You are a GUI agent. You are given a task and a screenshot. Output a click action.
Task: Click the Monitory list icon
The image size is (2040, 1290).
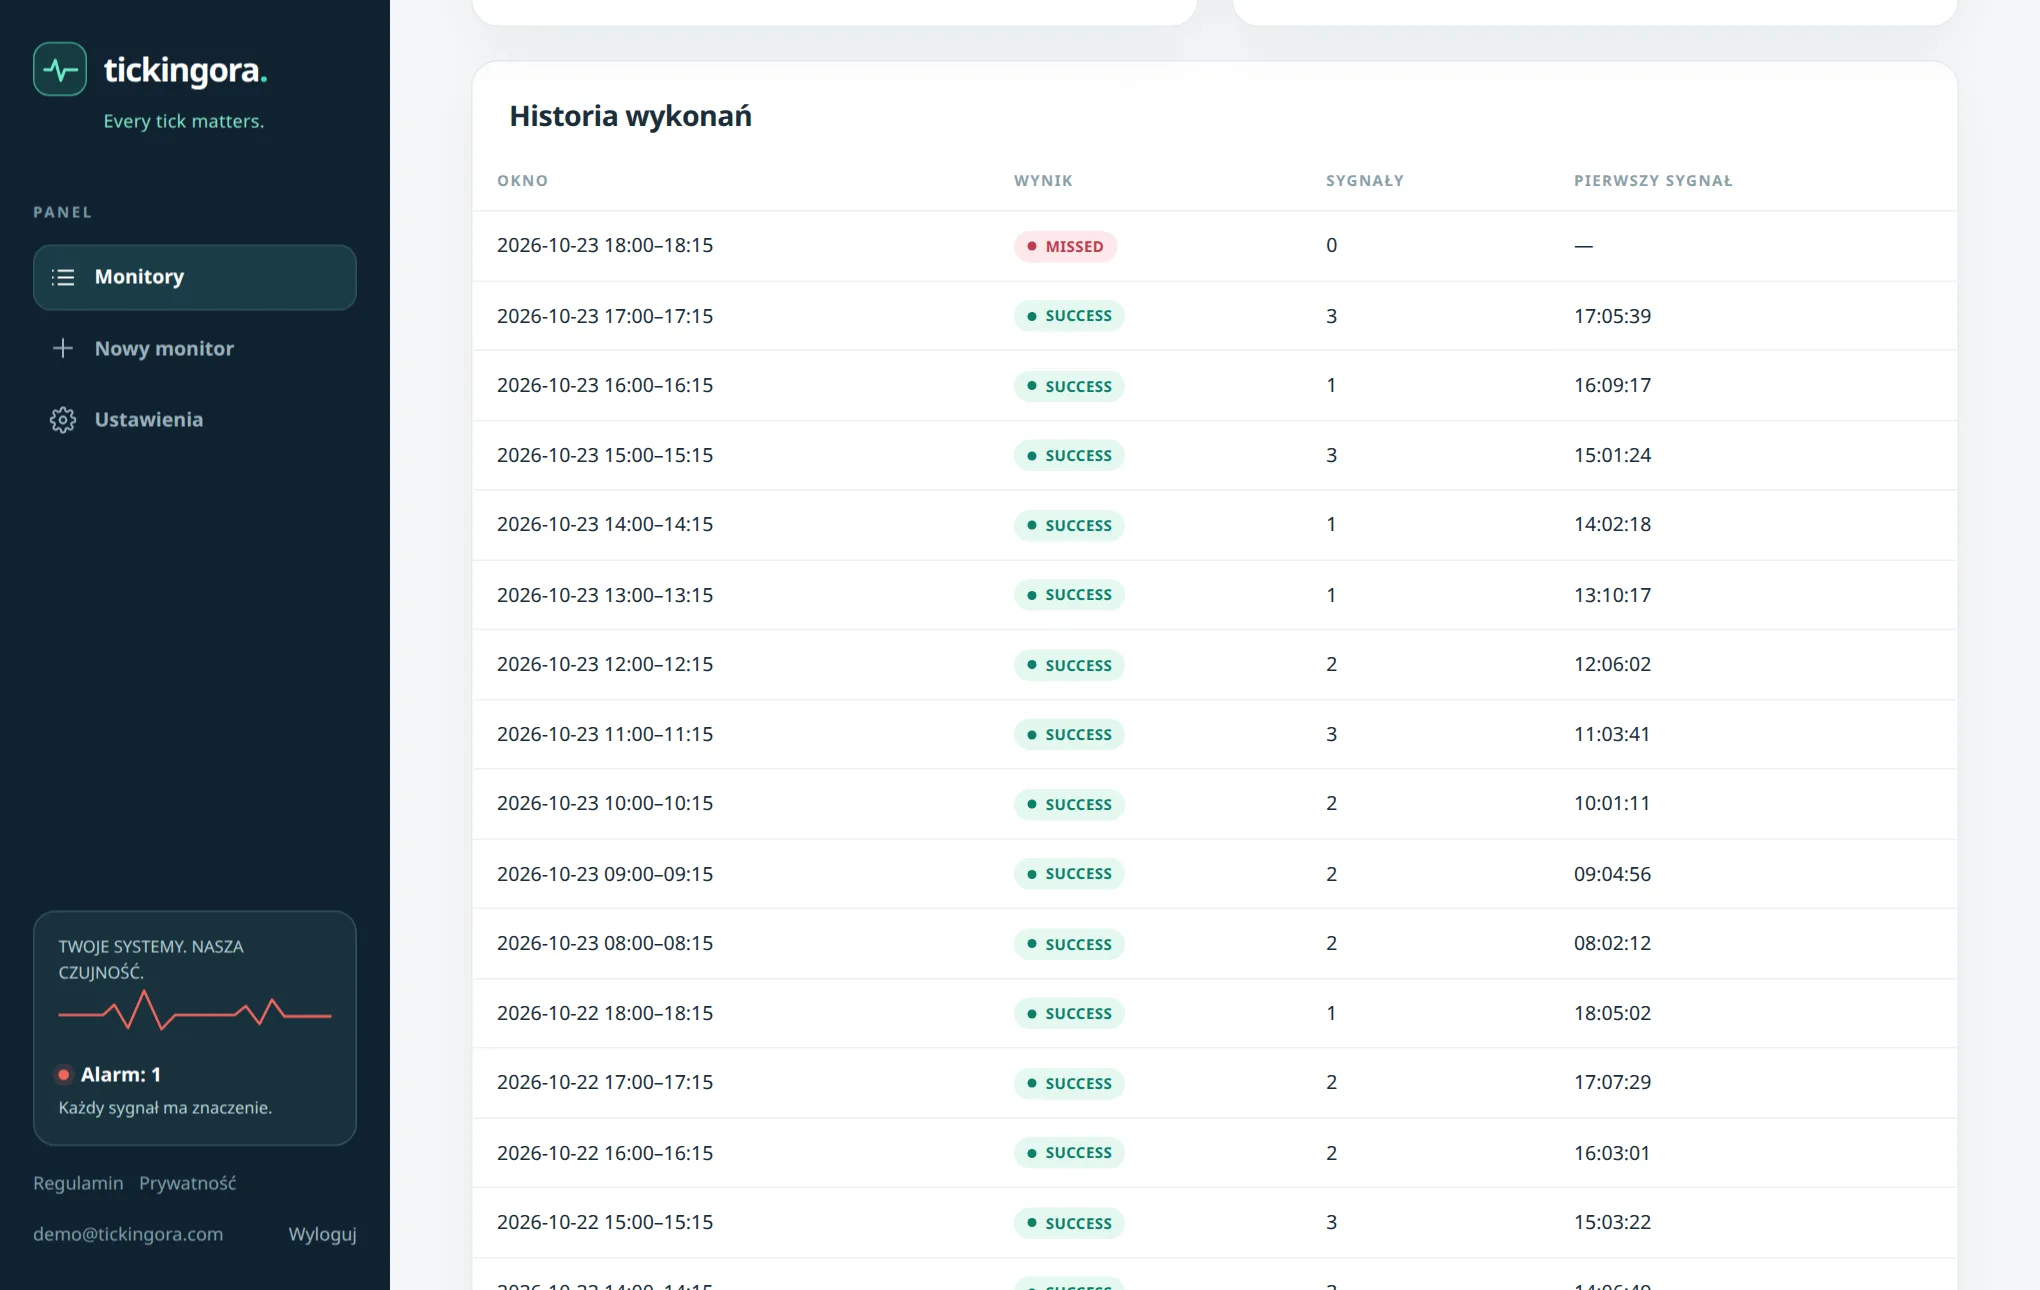[x=63, y=277]
